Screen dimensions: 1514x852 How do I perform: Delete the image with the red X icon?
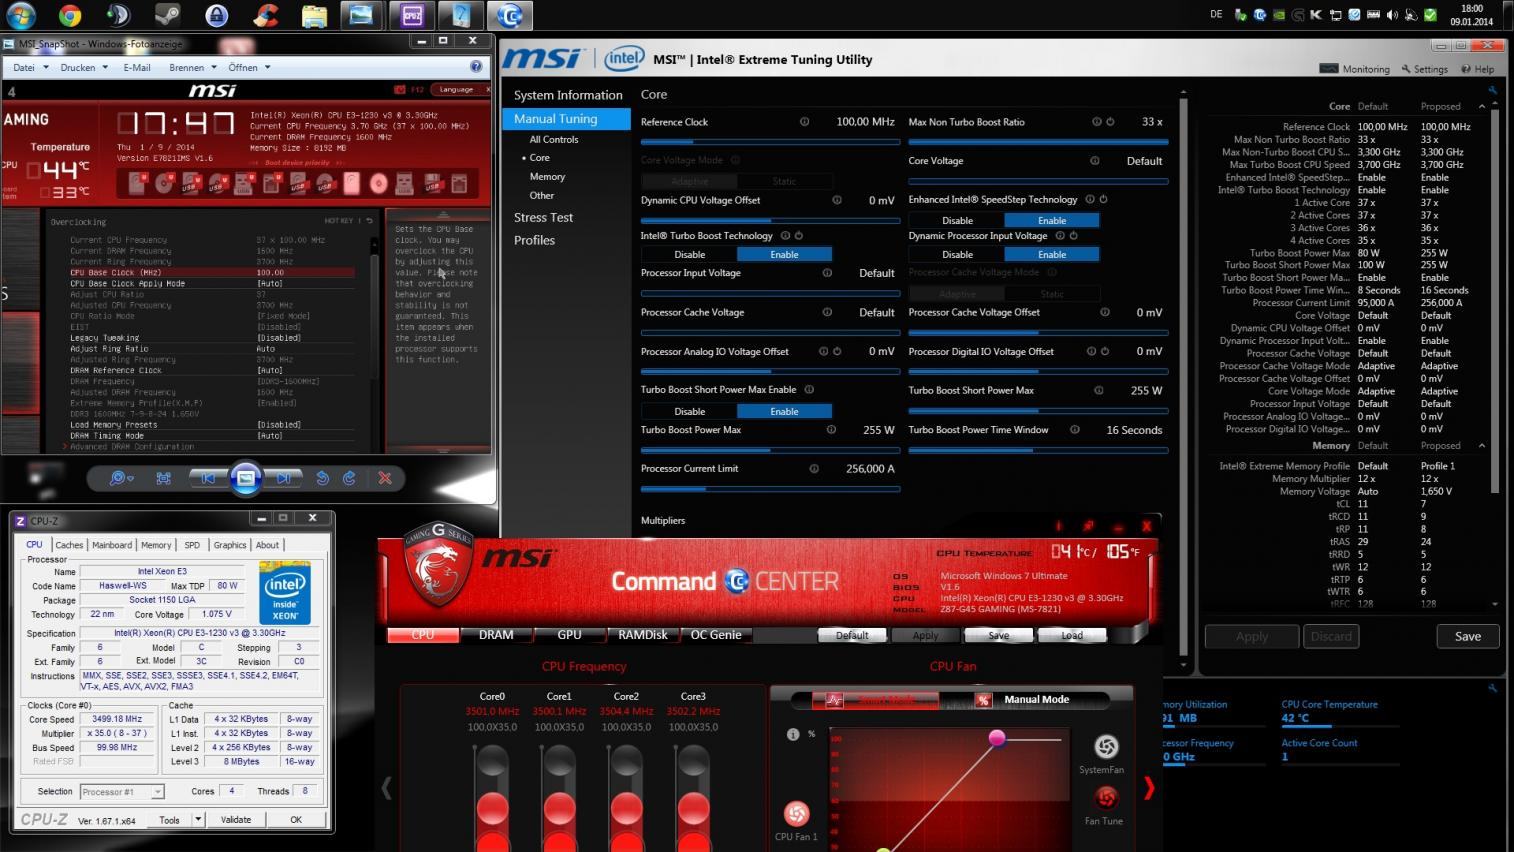[385, 478]
